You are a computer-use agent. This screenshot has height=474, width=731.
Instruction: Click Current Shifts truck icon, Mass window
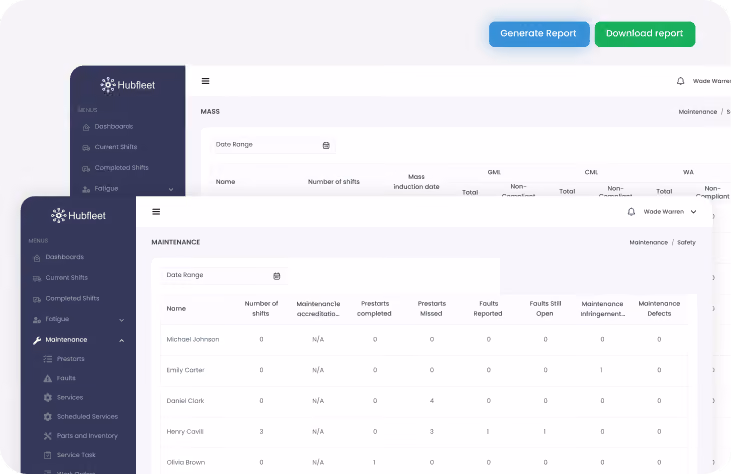86,148
